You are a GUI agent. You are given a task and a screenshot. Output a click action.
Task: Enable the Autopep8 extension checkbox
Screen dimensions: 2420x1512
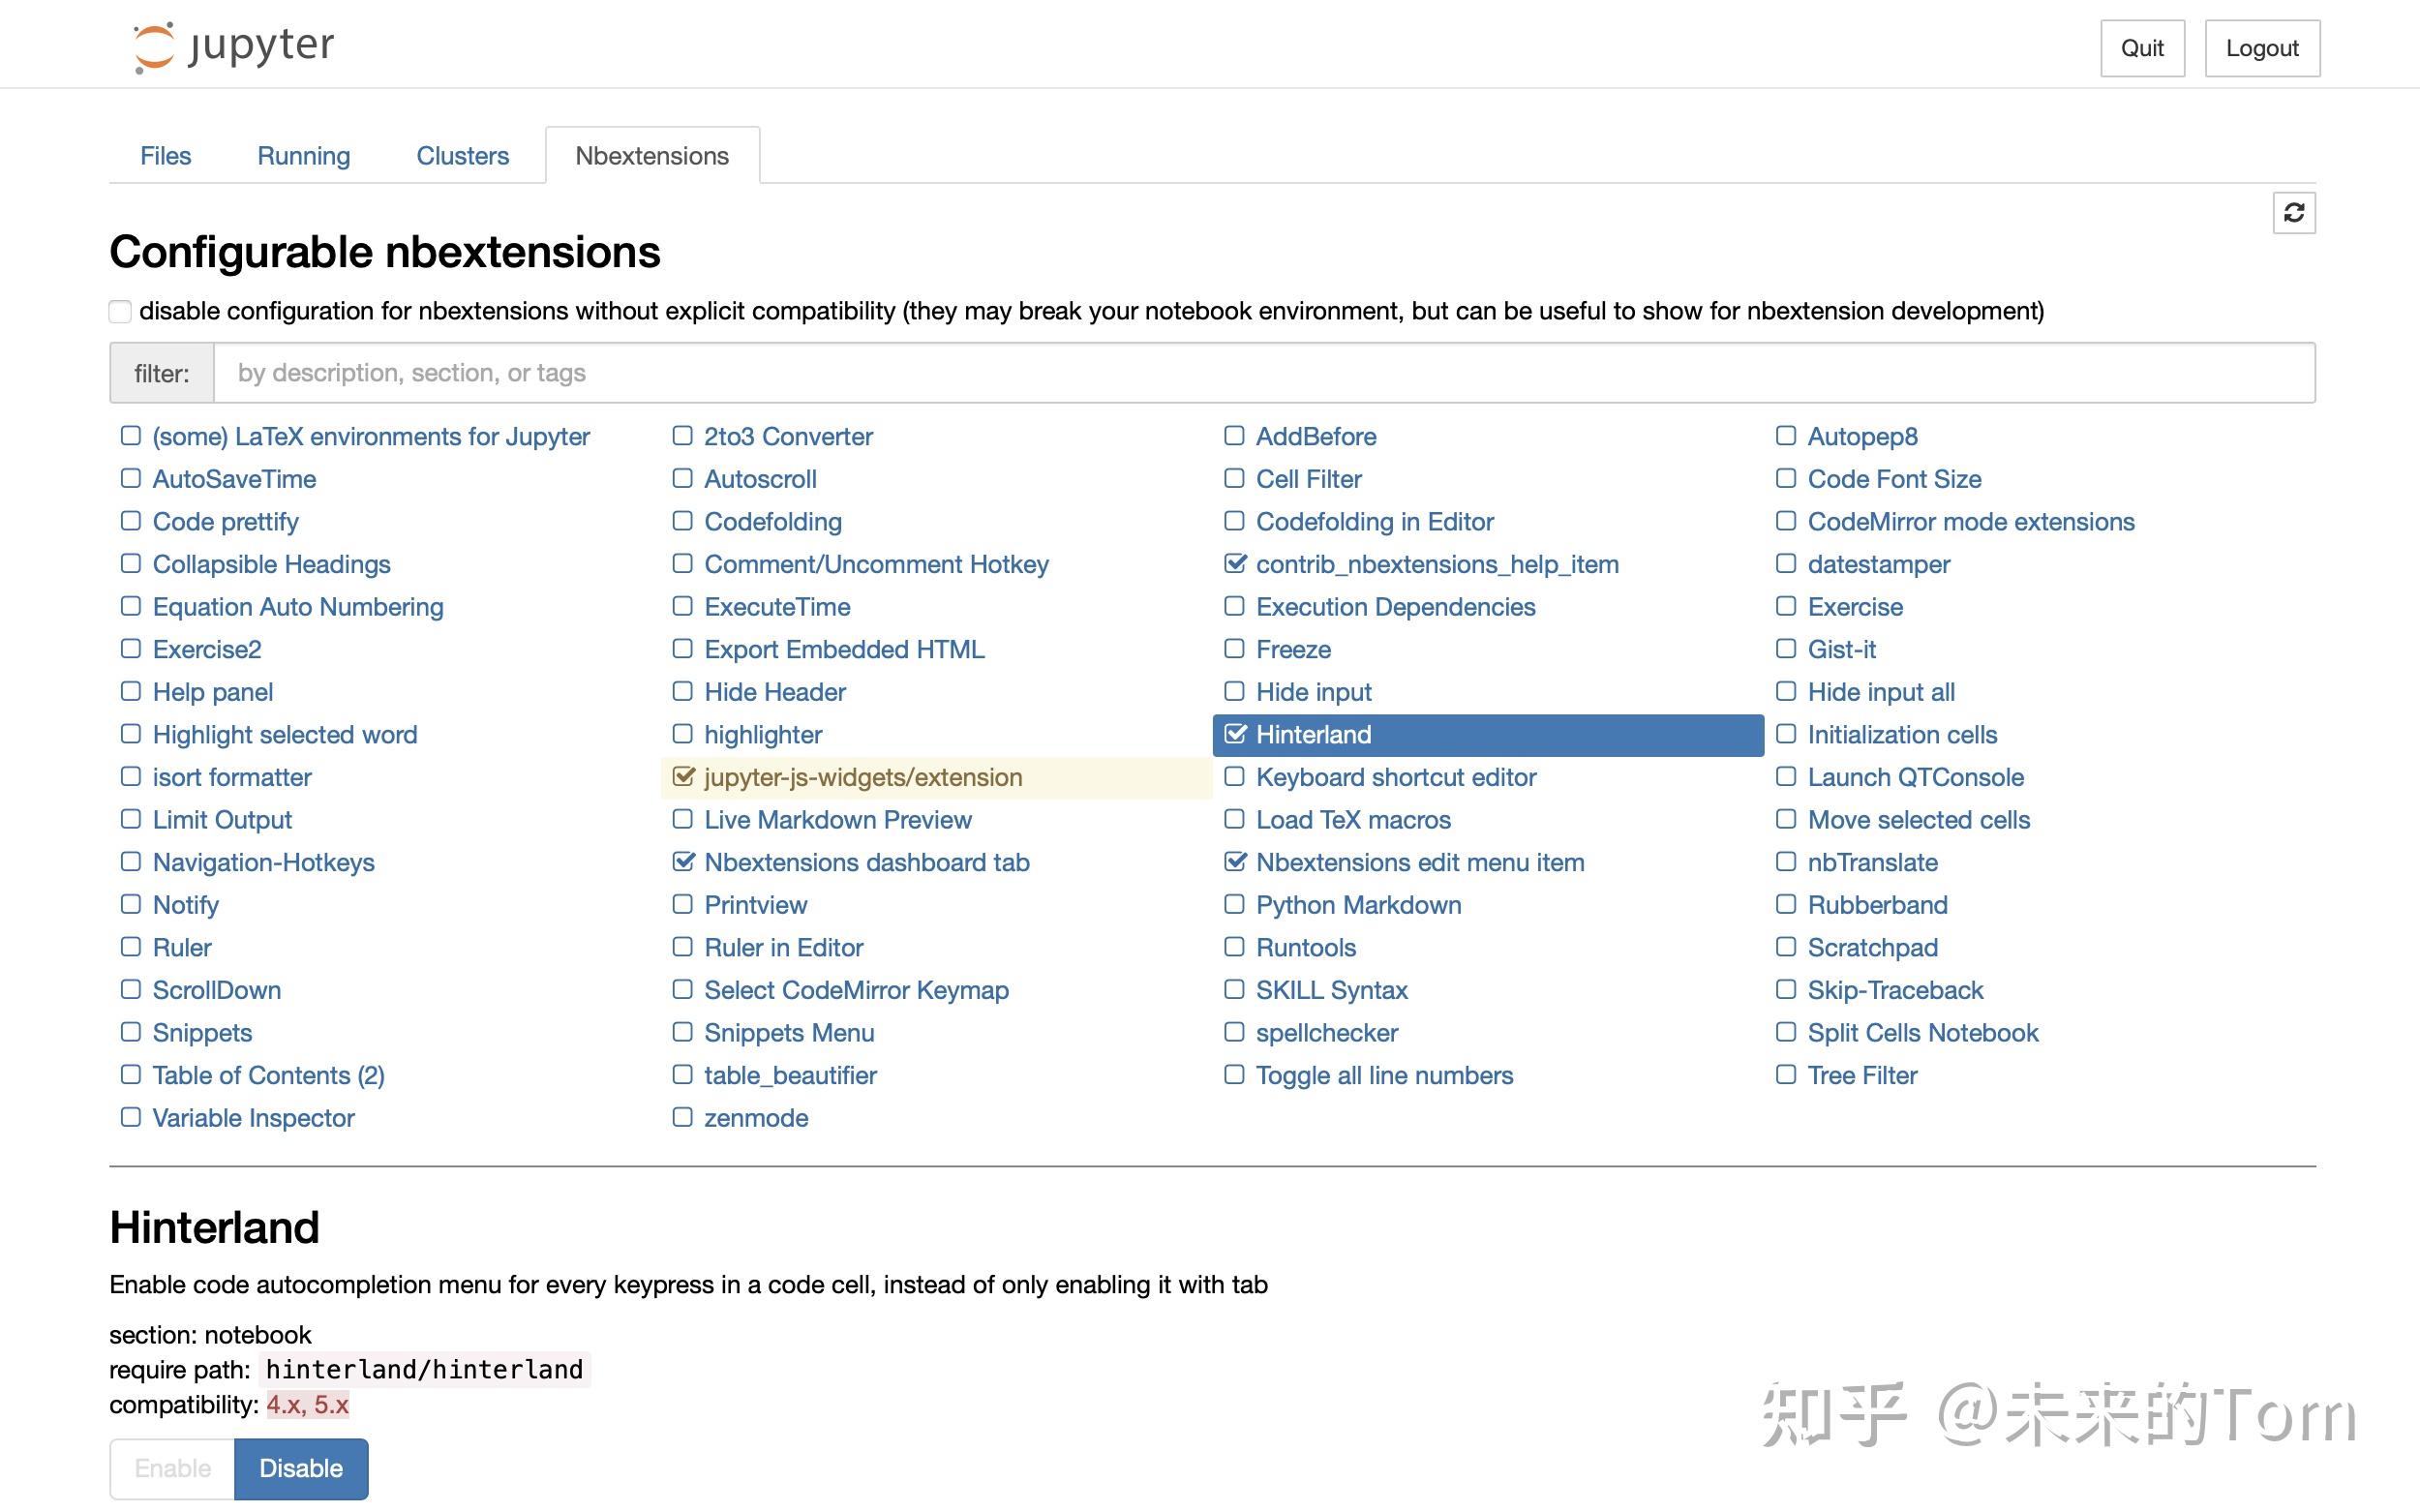1786,436
